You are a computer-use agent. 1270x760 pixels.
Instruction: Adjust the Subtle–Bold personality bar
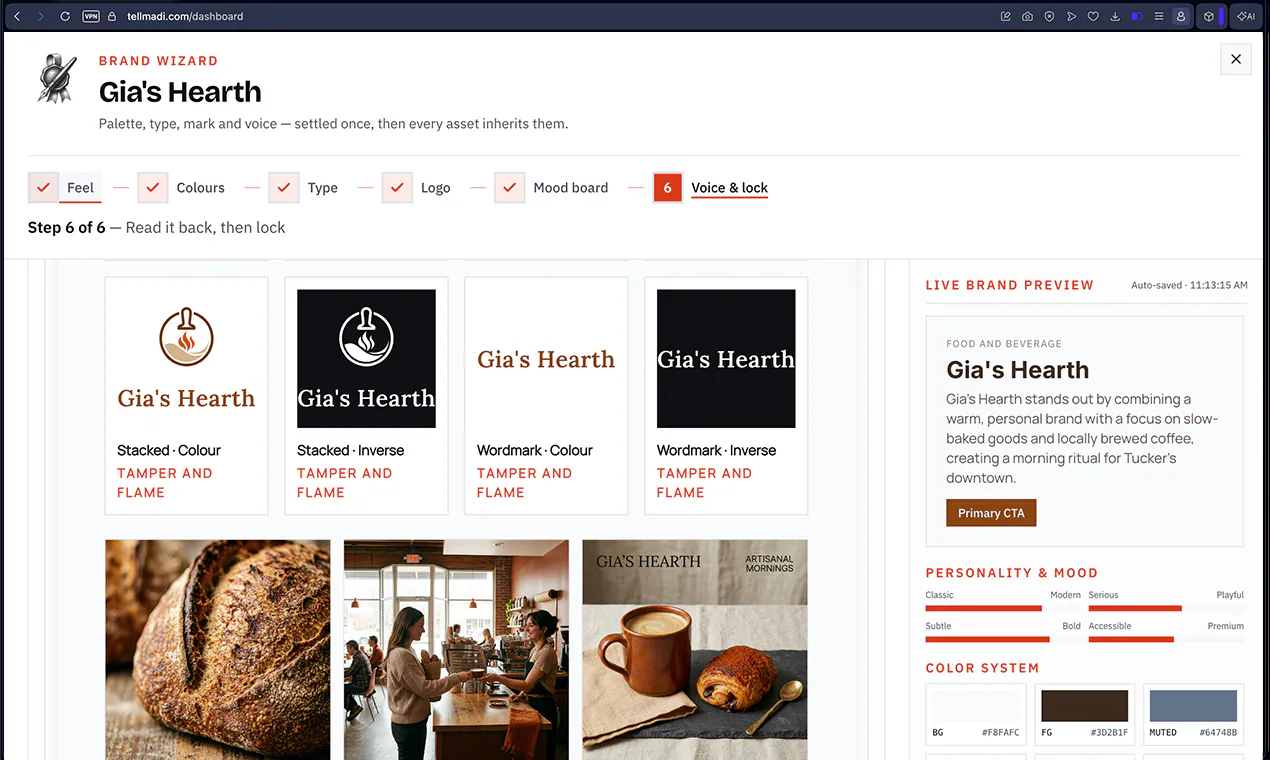[1003, 639]
